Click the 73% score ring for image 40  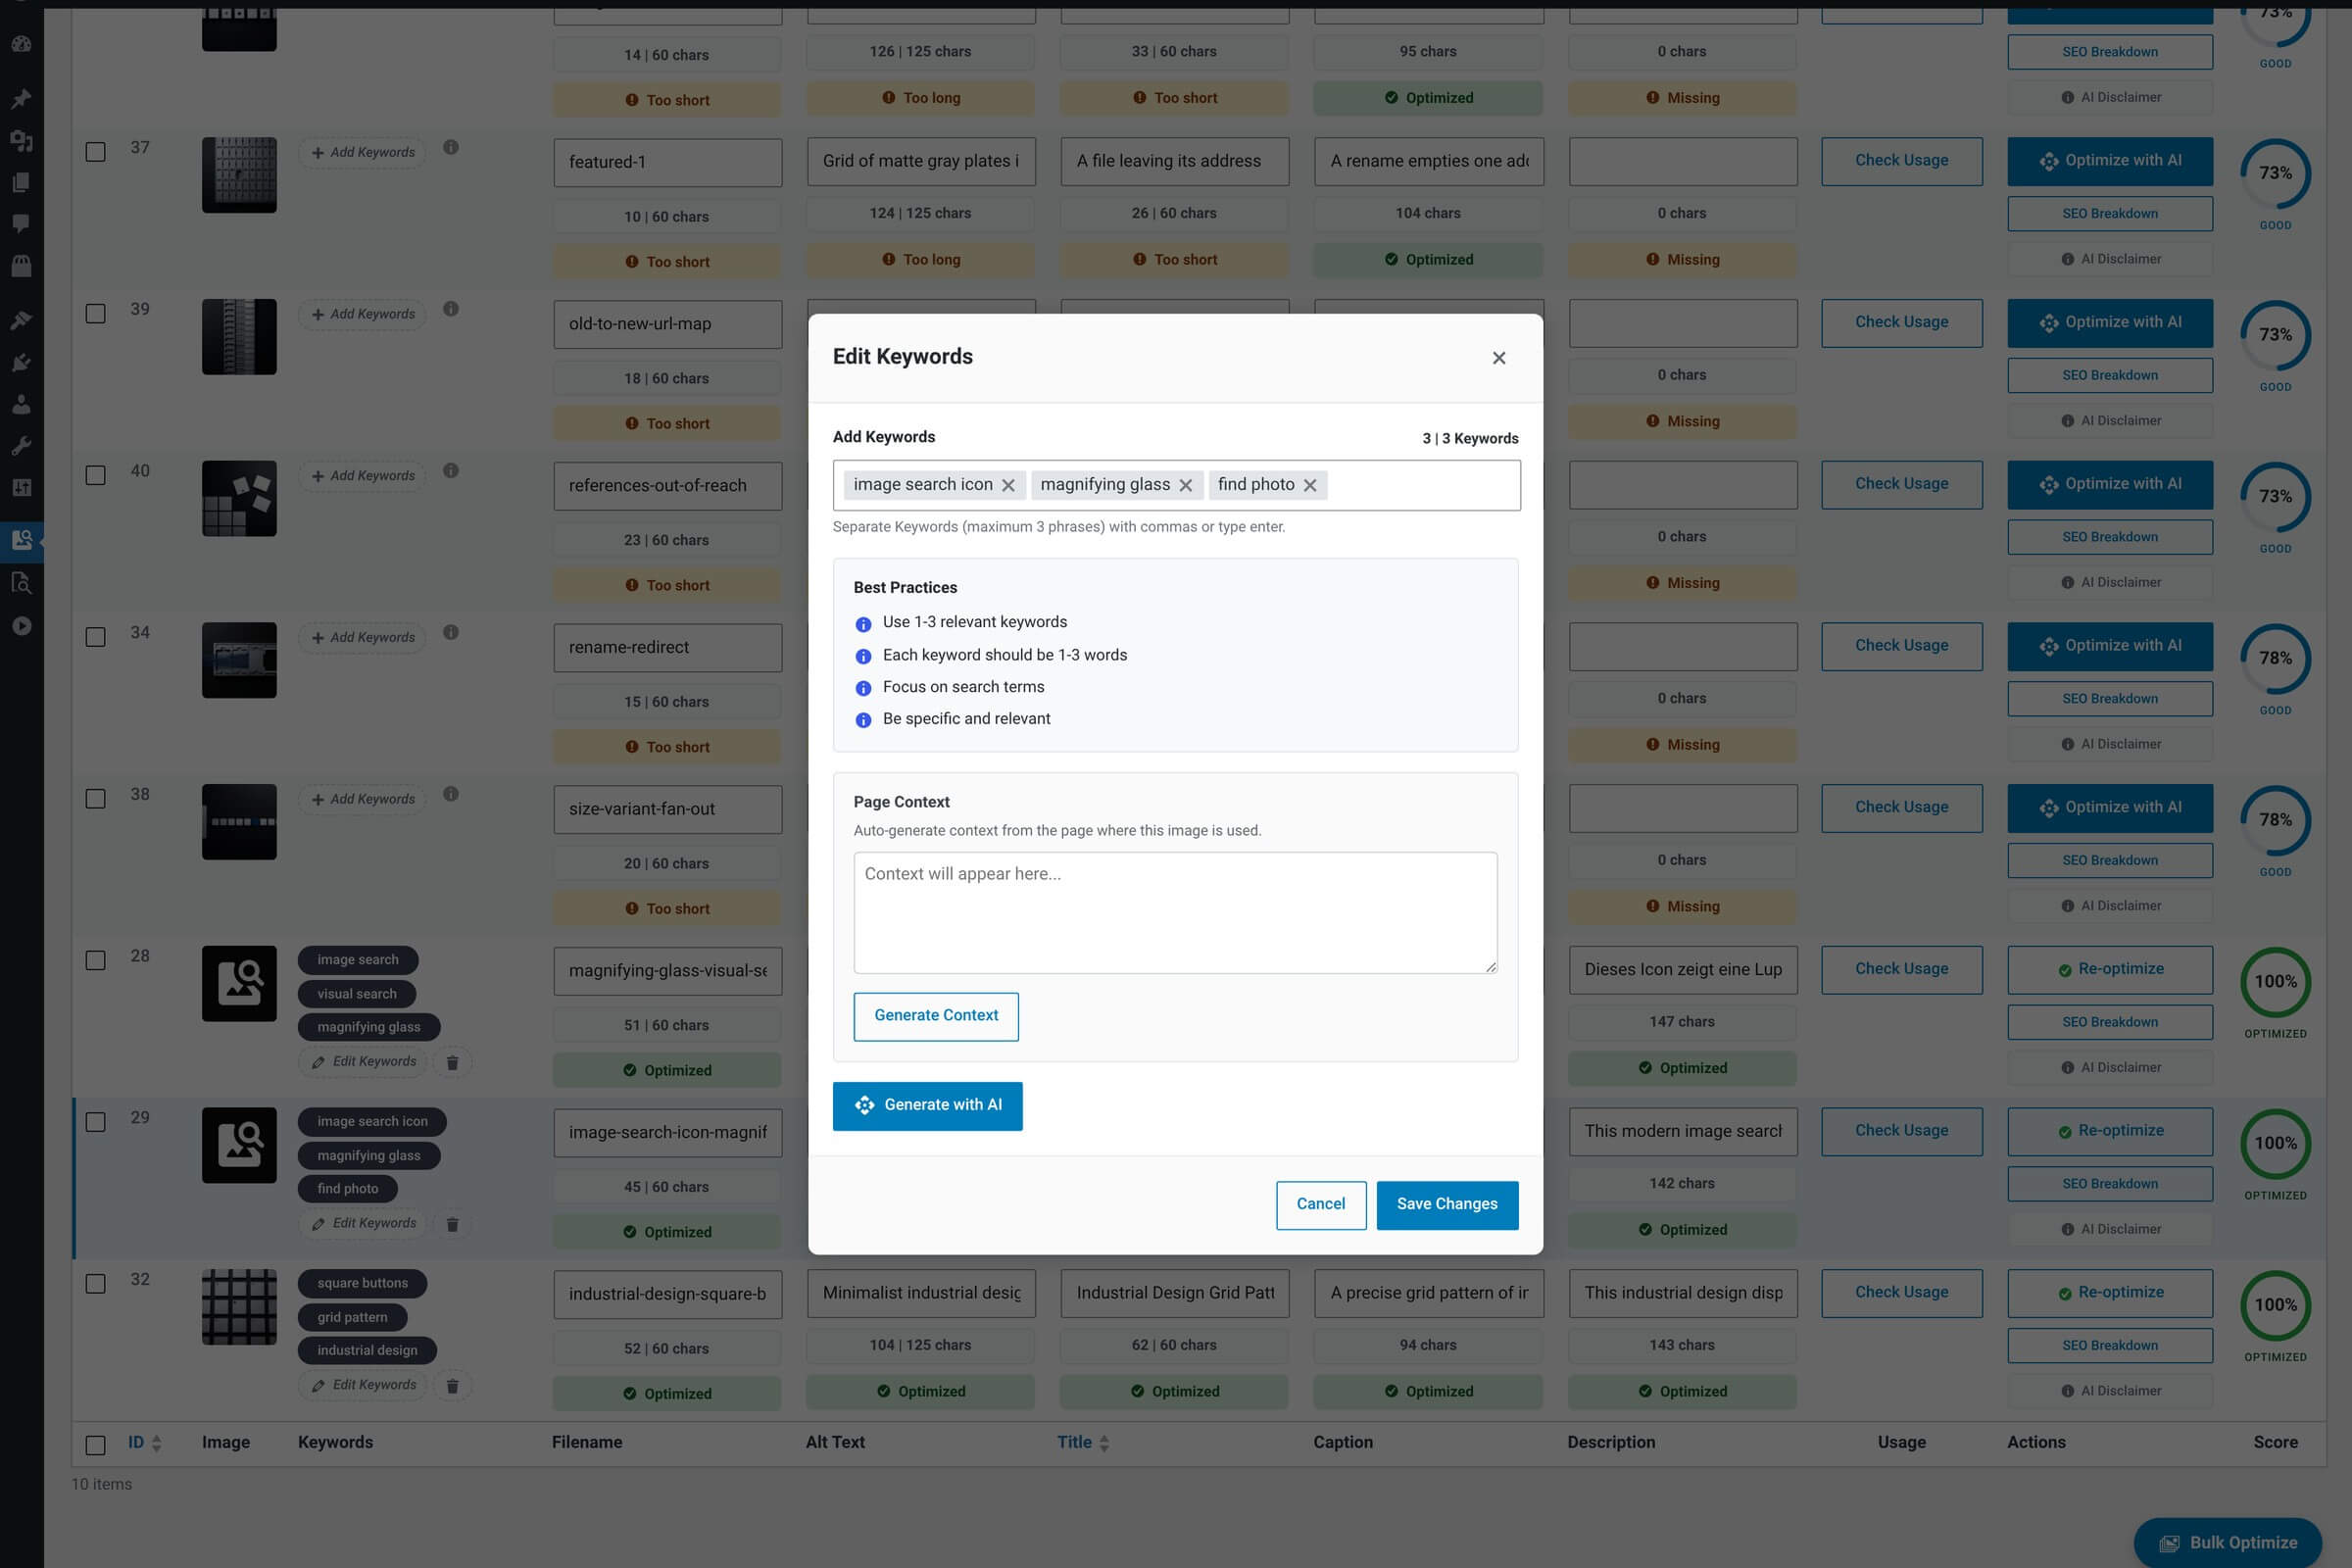point(2275,497)
